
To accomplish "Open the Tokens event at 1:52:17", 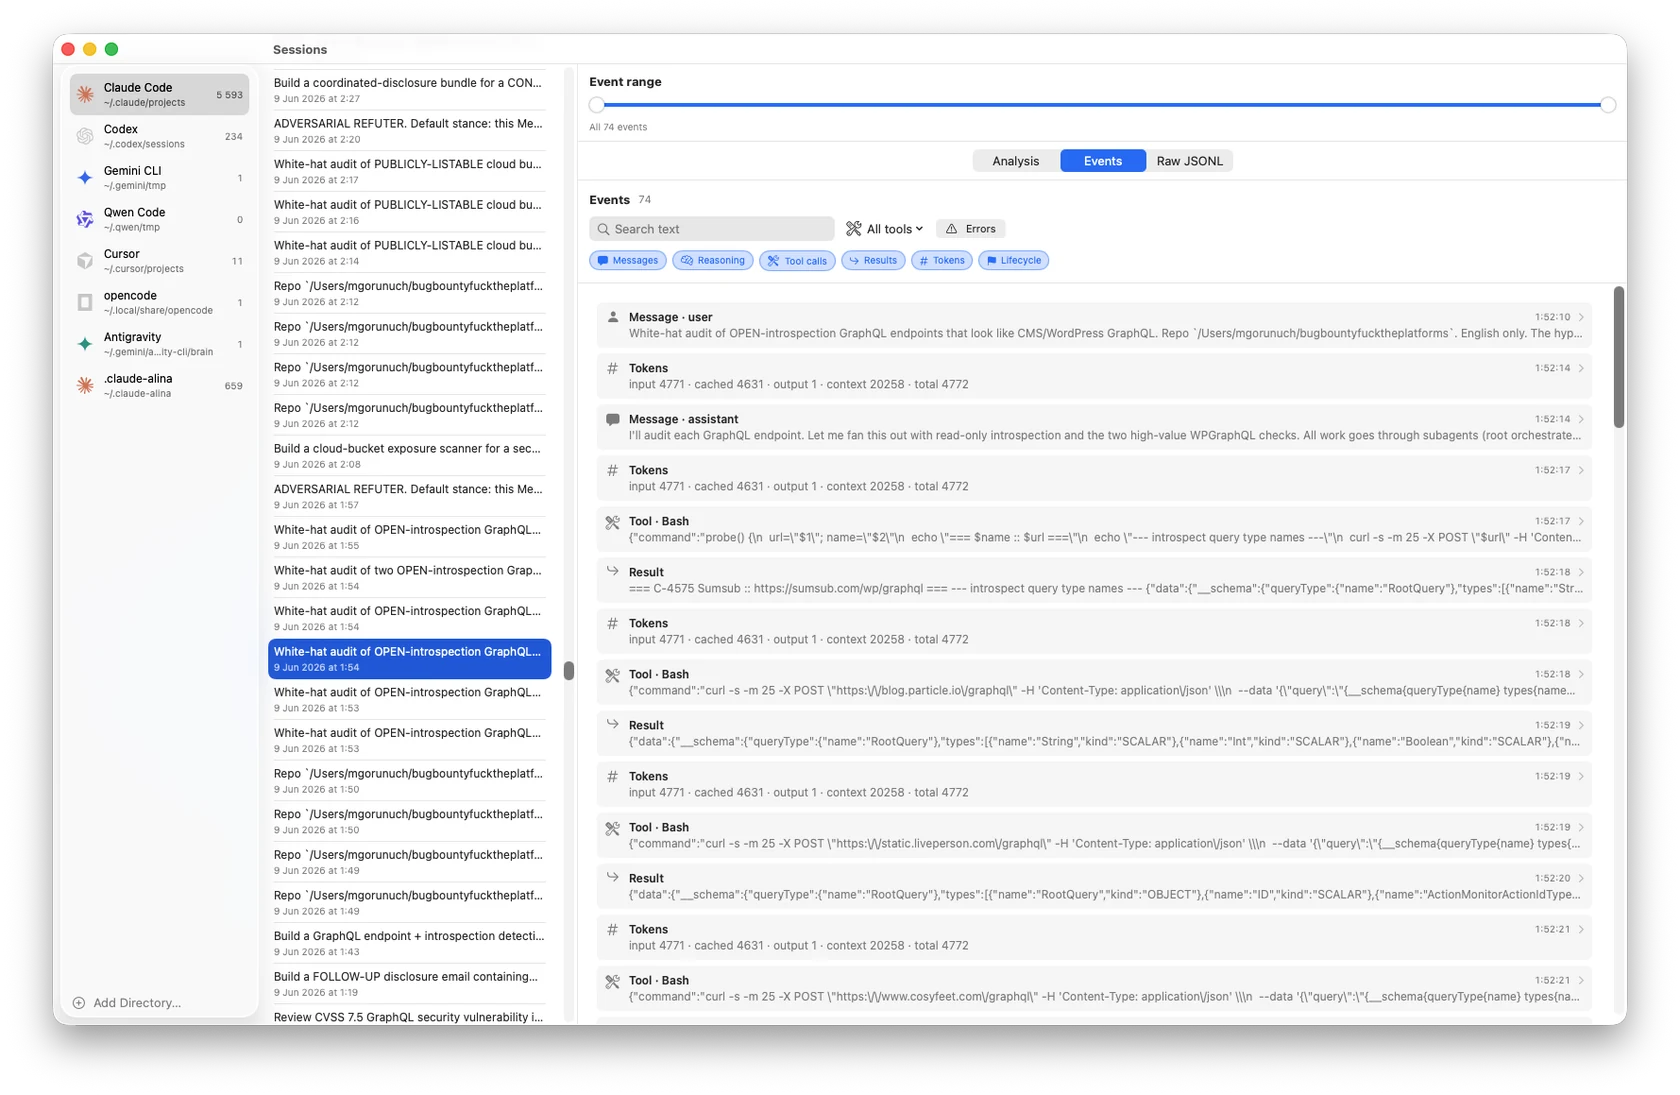I will [1094, 478].
